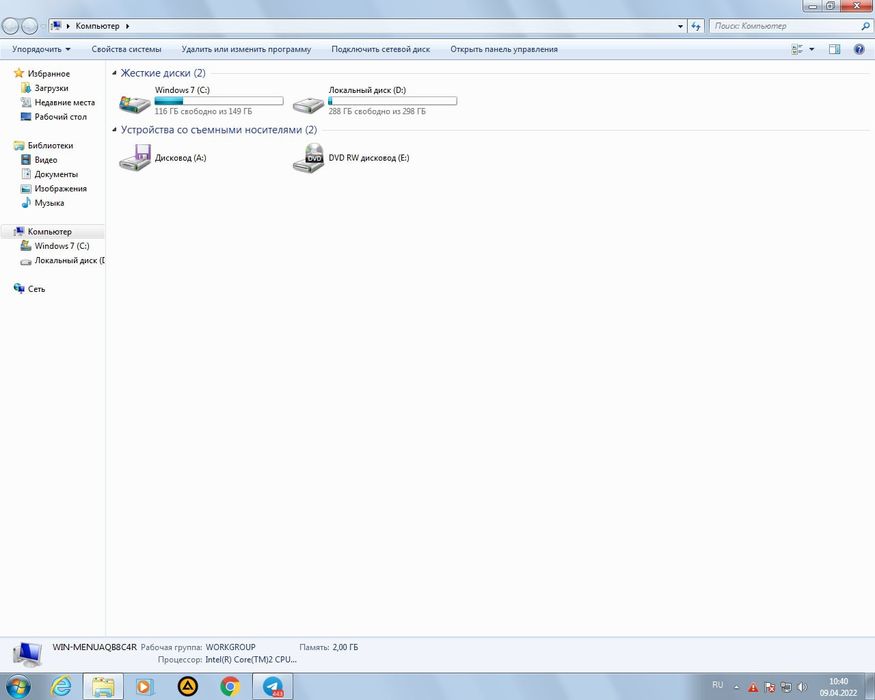The width and height of the screenshot is (875, 700).
Task: Expand the arrow after Компьютер breadcrumb
Action: pyautogui.click(x=128, y=26)
